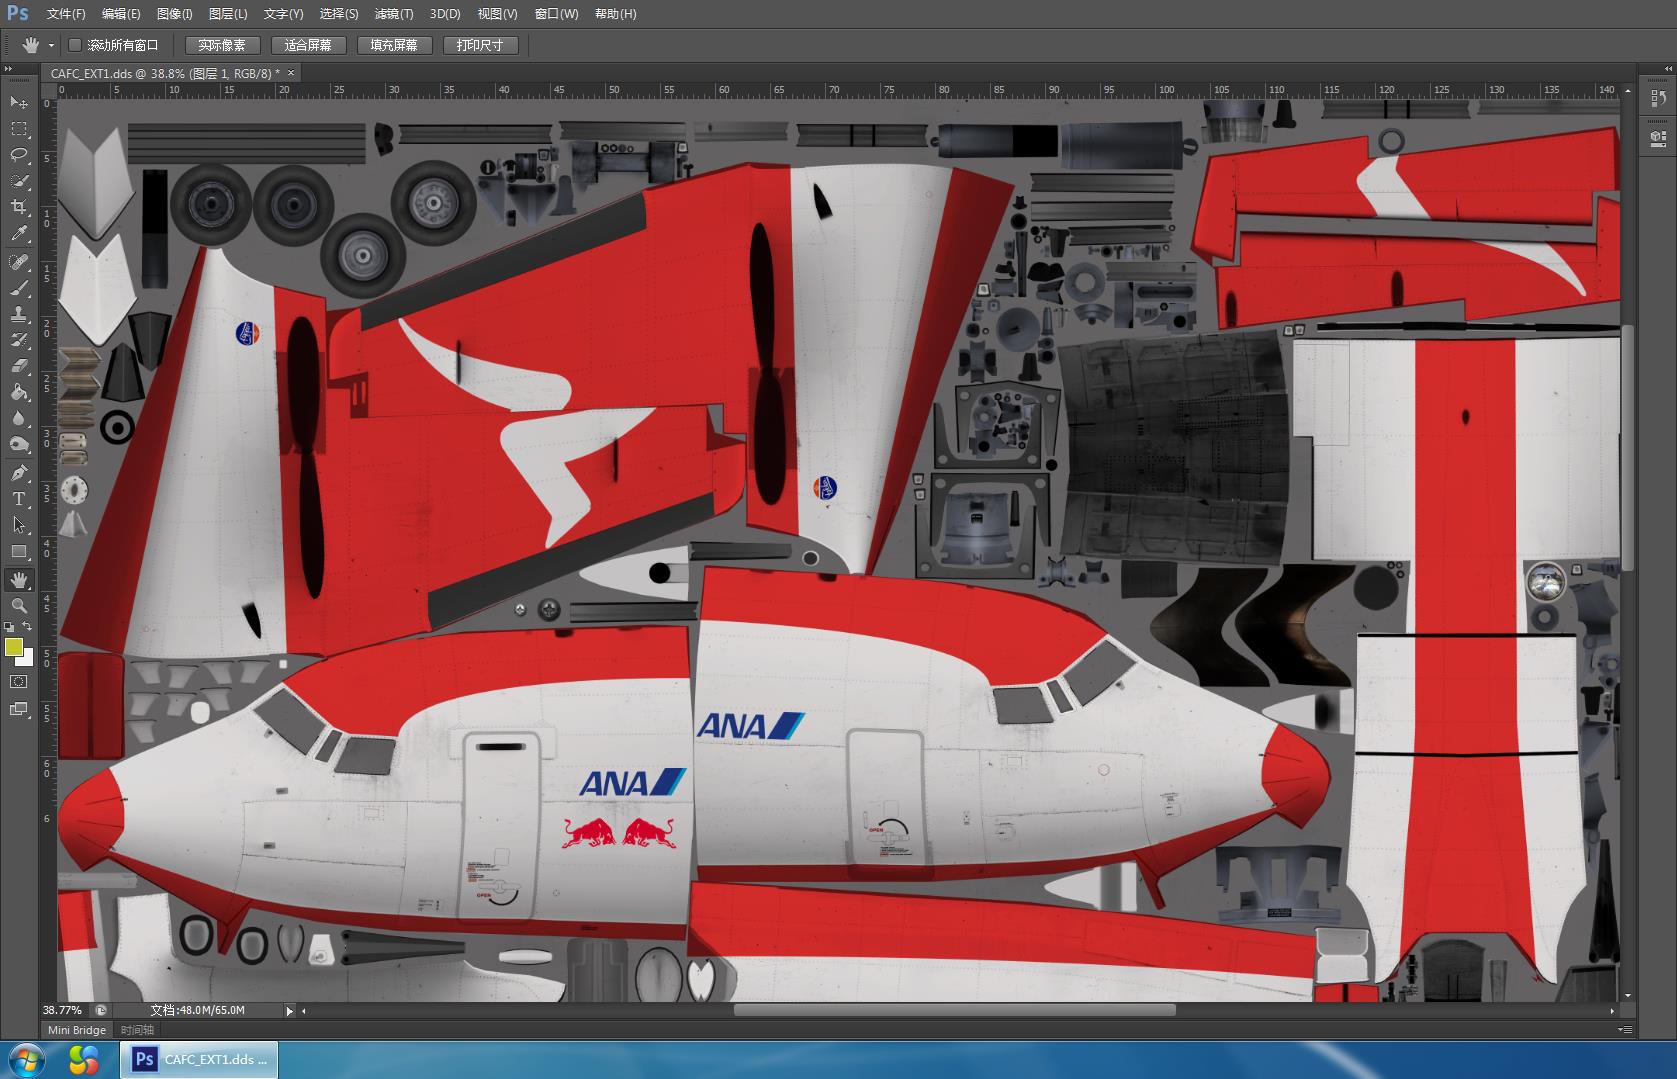Select the History Brush tool
This screenshot has height=1079, width=1677.
coord(19,340)
